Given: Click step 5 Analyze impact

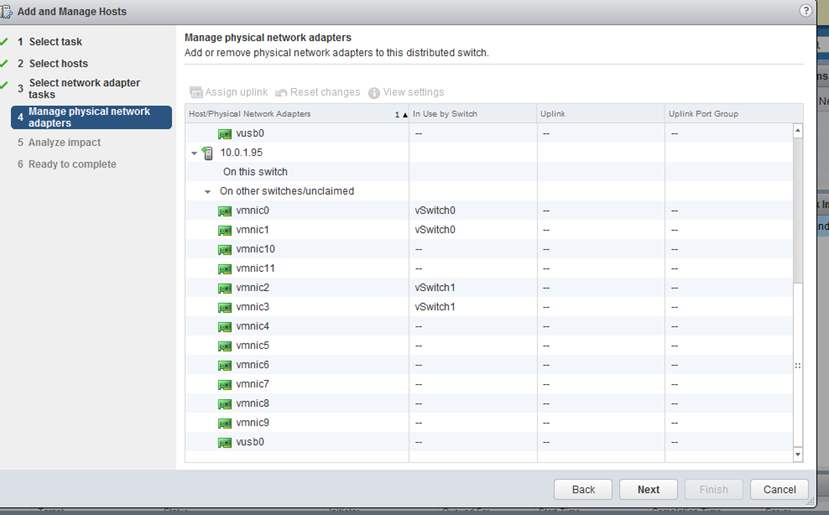Looking at the screenshot, I should pyautogui.click(x=64, y=142).
